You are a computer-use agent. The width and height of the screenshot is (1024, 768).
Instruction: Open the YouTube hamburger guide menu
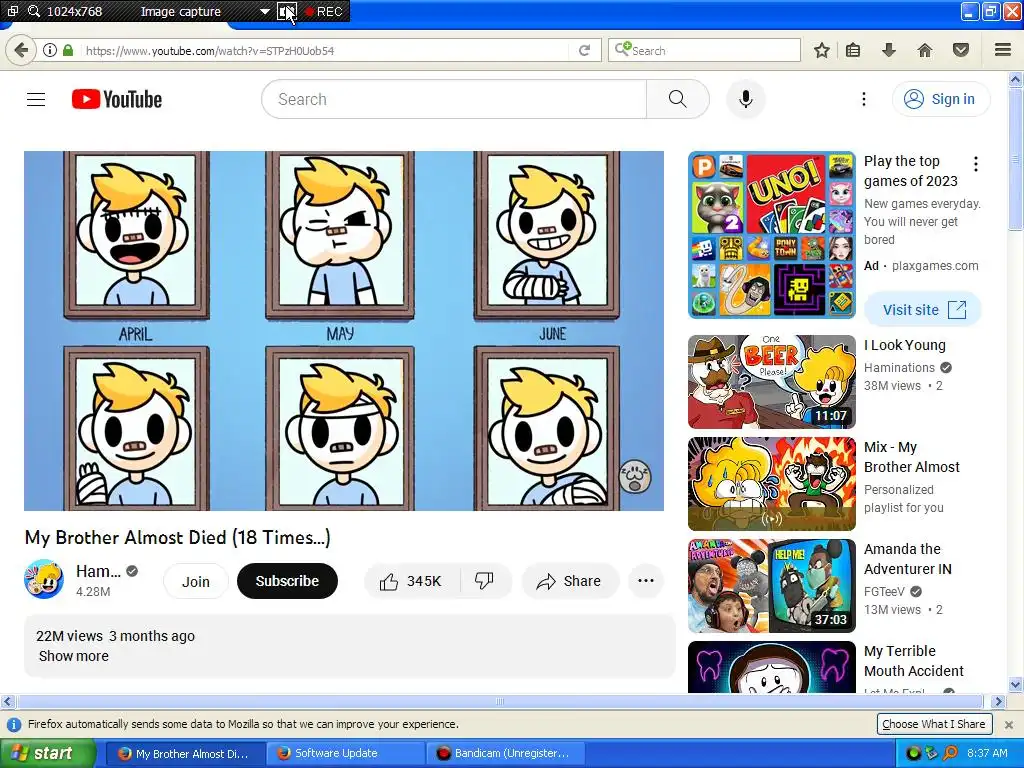click(36, 99)
